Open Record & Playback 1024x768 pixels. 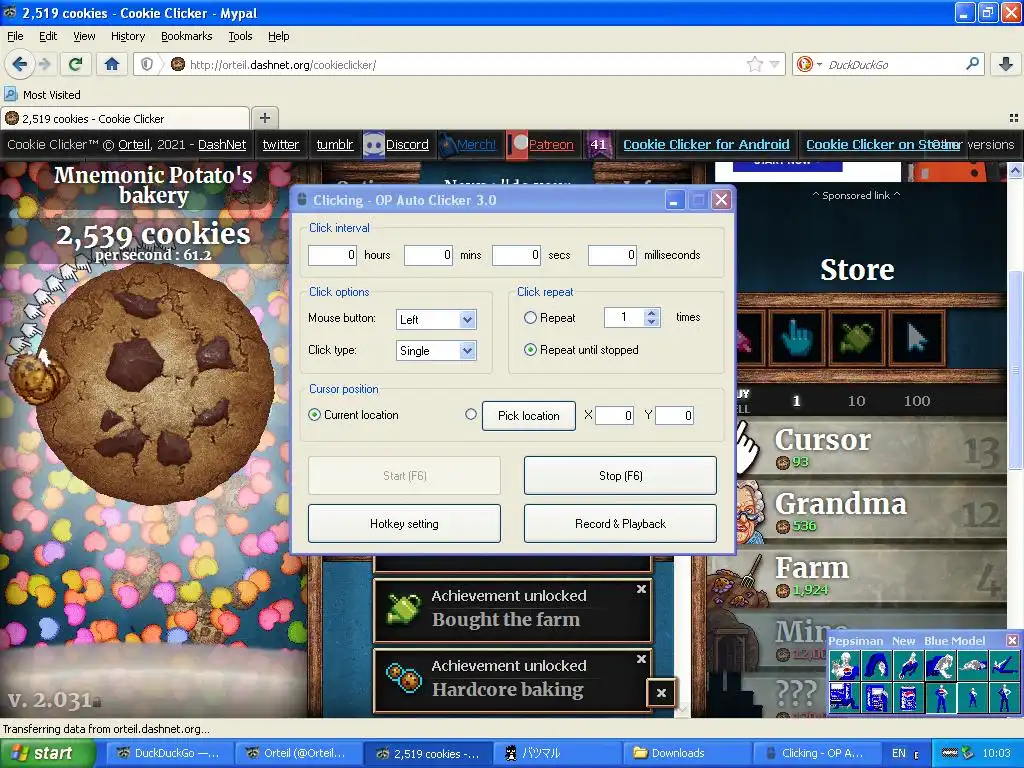pyautogui.click(x=620, y=524)
